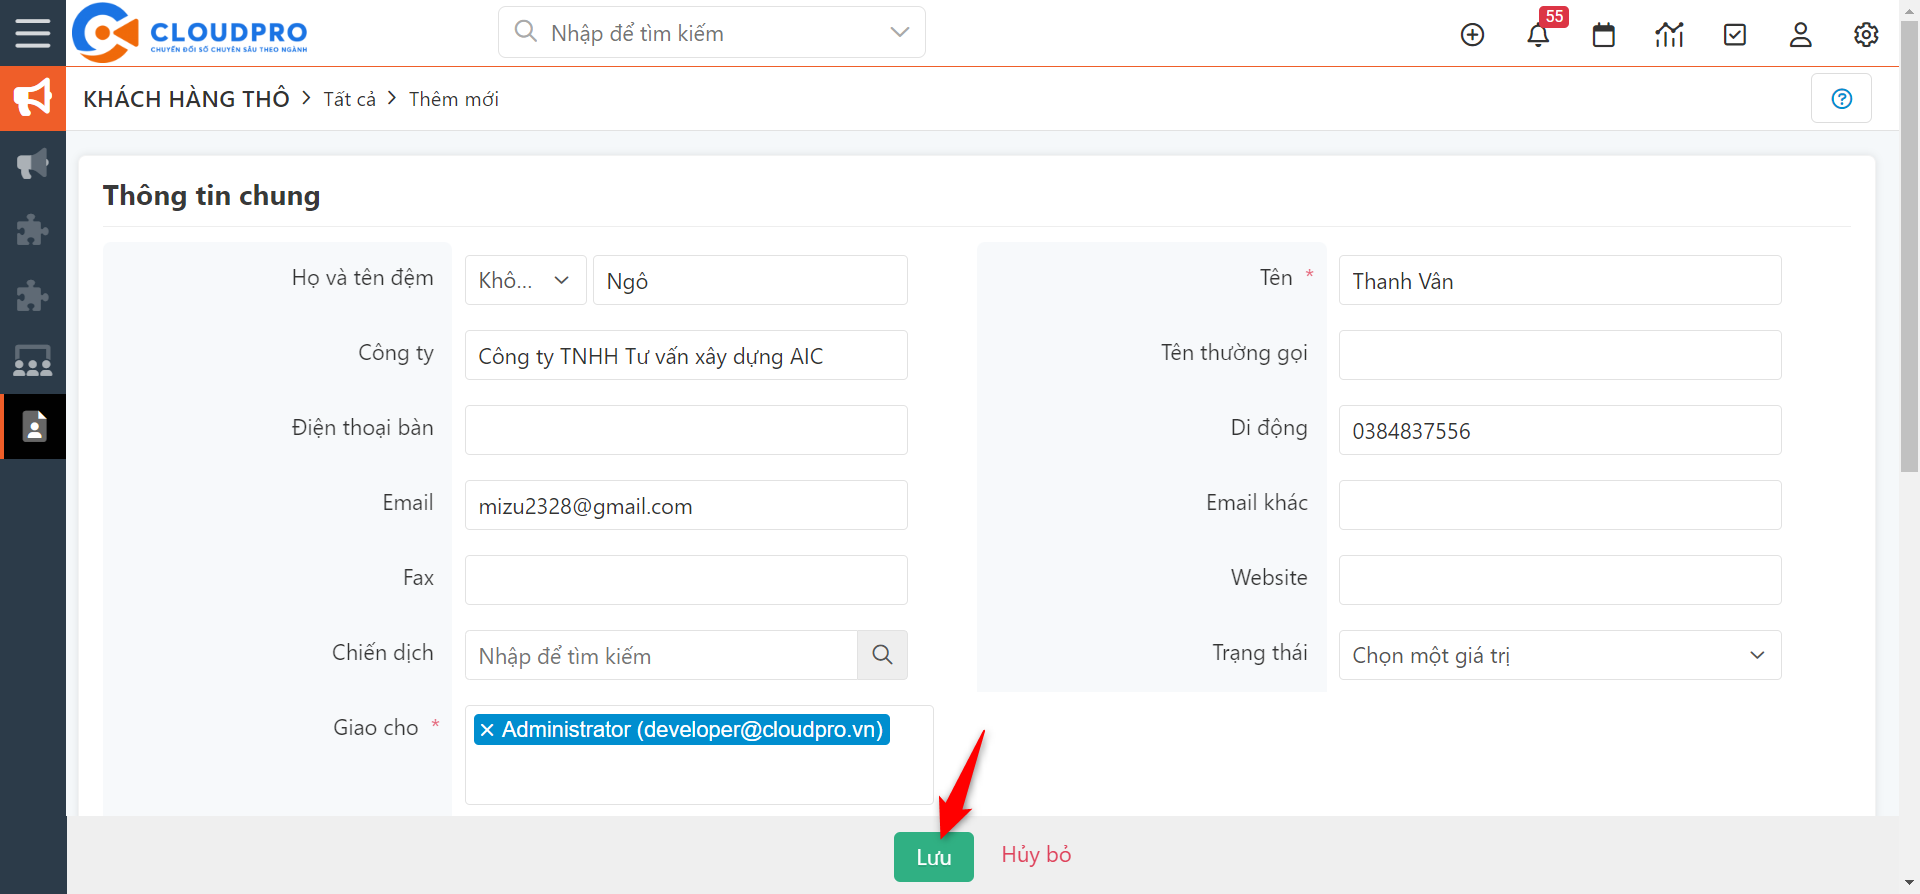Open notifications bell with 55 badge
Viewport: 1920px width, 894px height.
(x=1538, y=35)
